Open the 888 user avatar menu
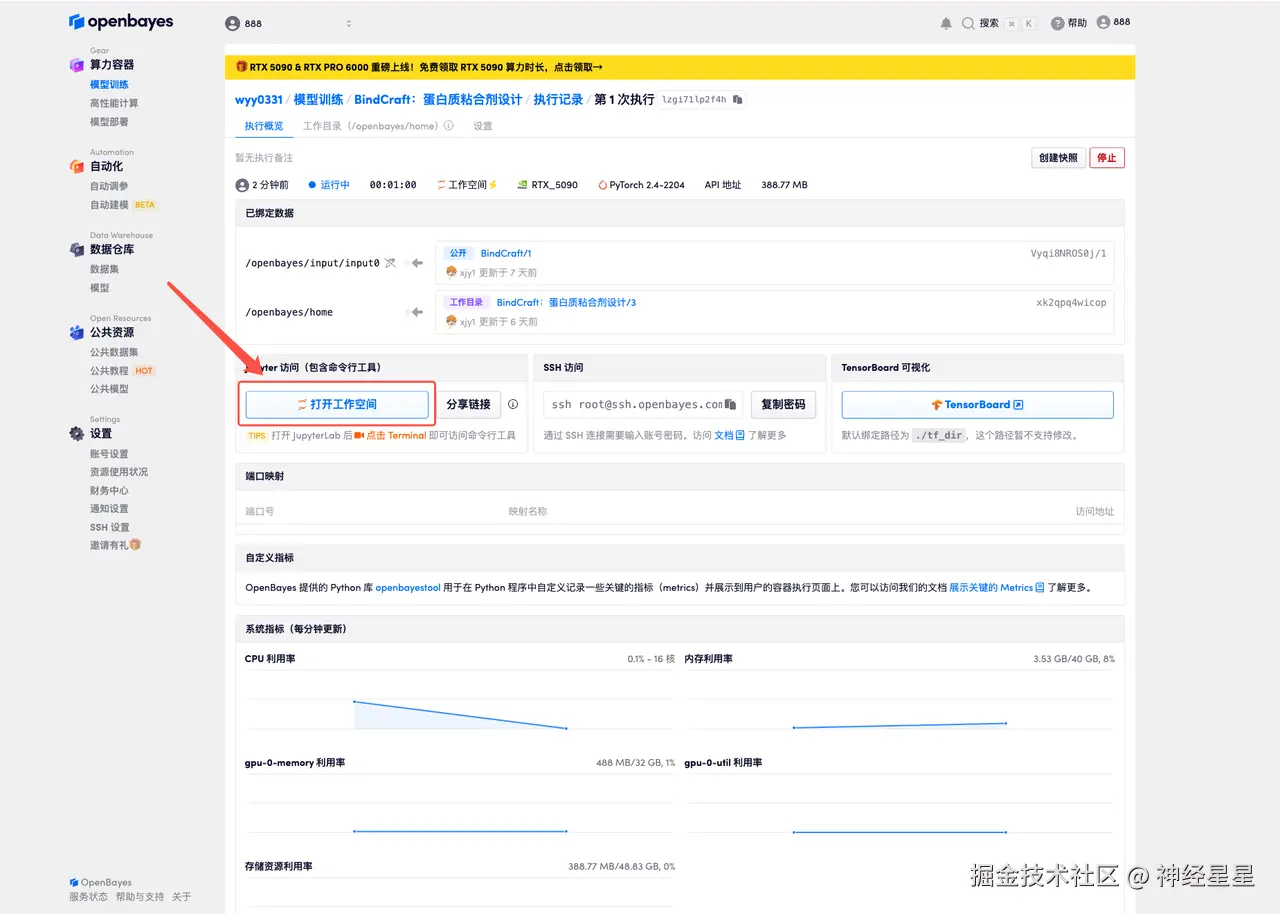The image size is (1280, 914). (1113, 22)
